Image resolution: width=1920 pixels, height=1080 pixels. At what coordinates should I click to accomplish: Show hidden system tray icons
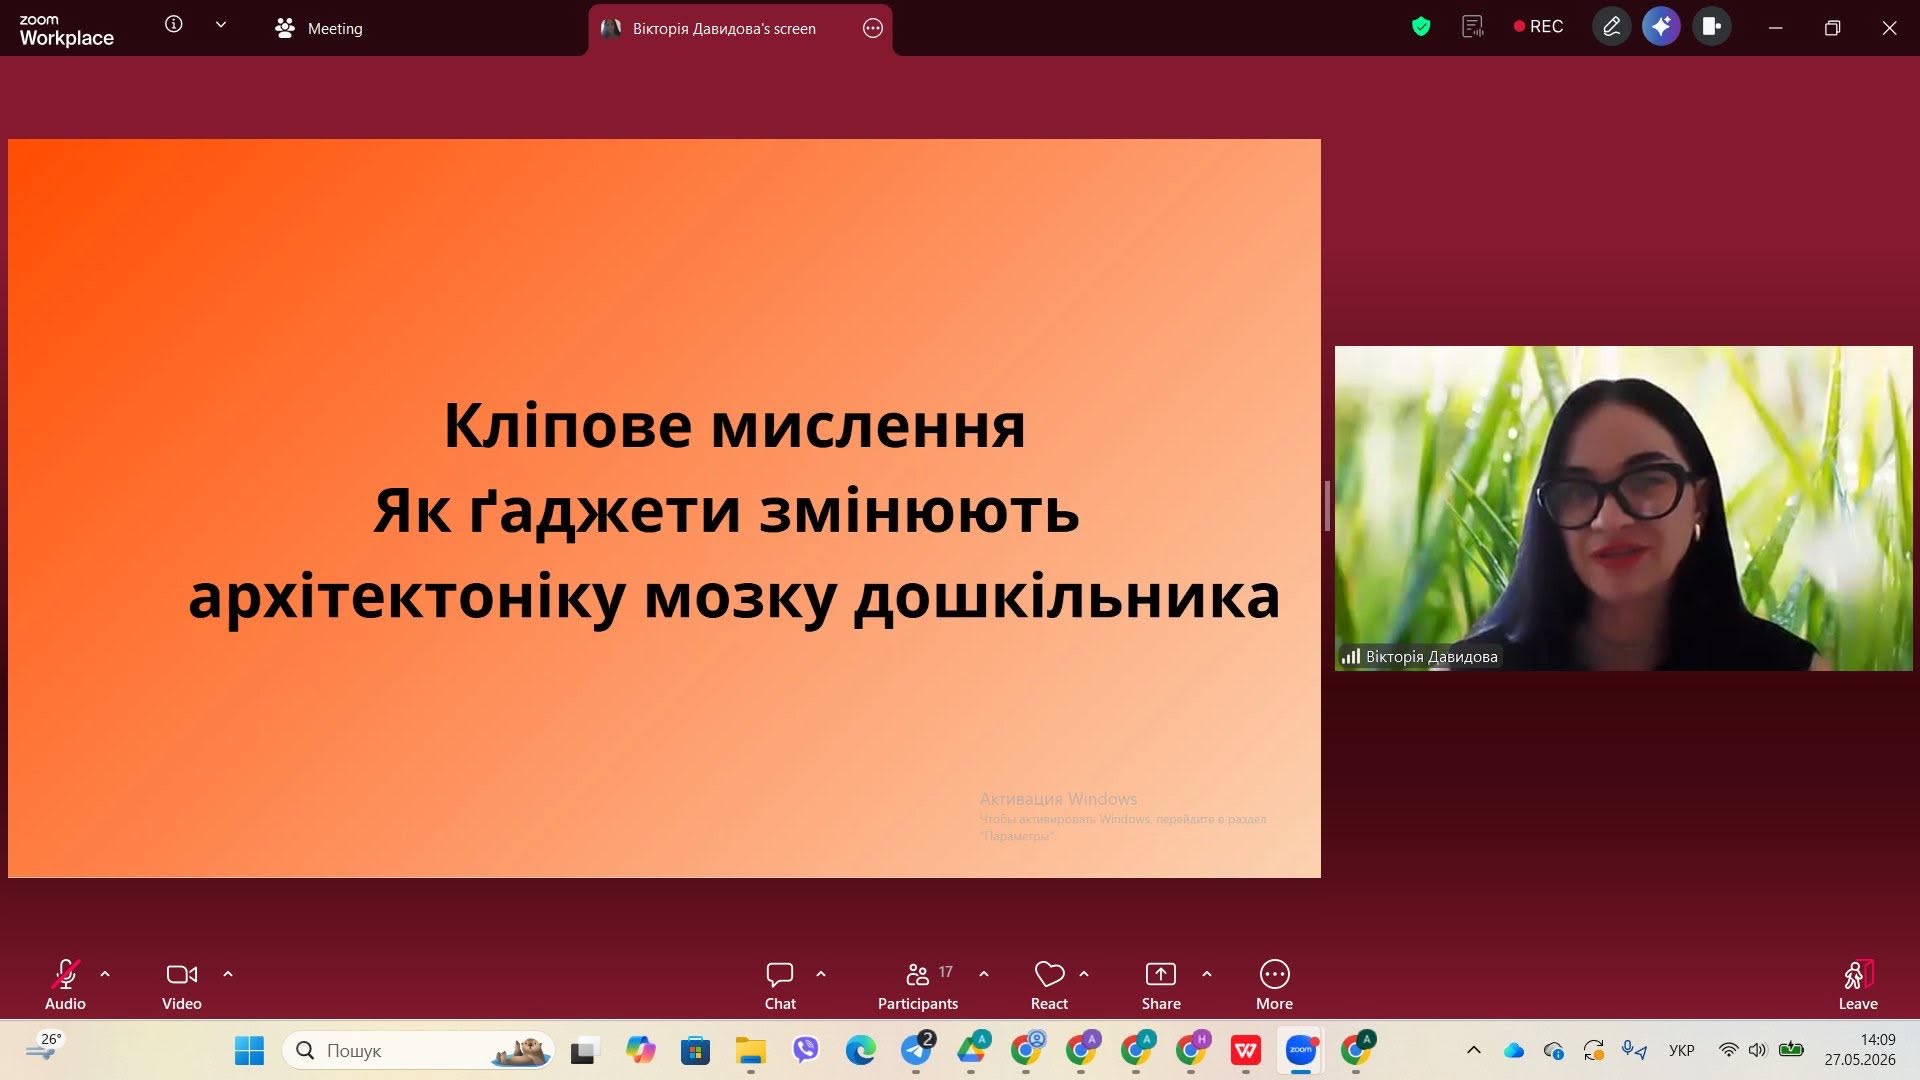[x=1474, y=1051]
